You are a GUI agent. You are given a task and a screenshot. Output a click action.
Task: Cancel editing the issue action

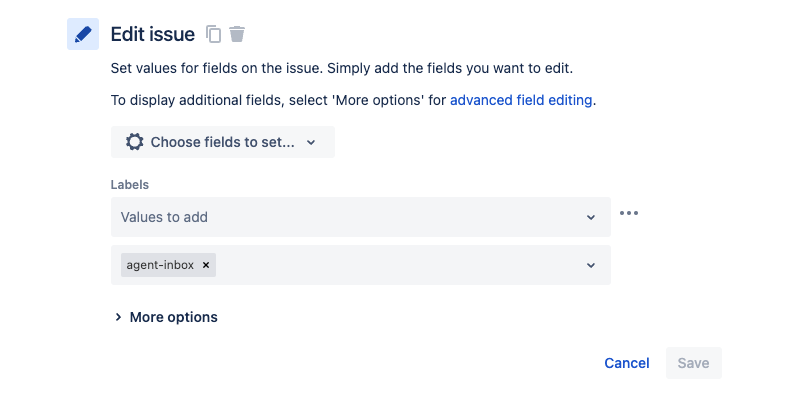(x=627, y=363)
